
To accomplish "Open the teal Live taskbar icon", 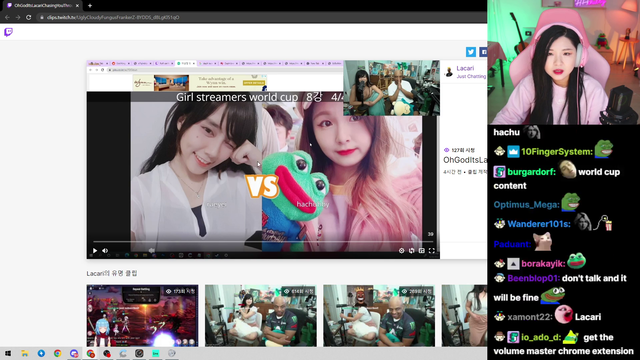I will tap(156, 353).
